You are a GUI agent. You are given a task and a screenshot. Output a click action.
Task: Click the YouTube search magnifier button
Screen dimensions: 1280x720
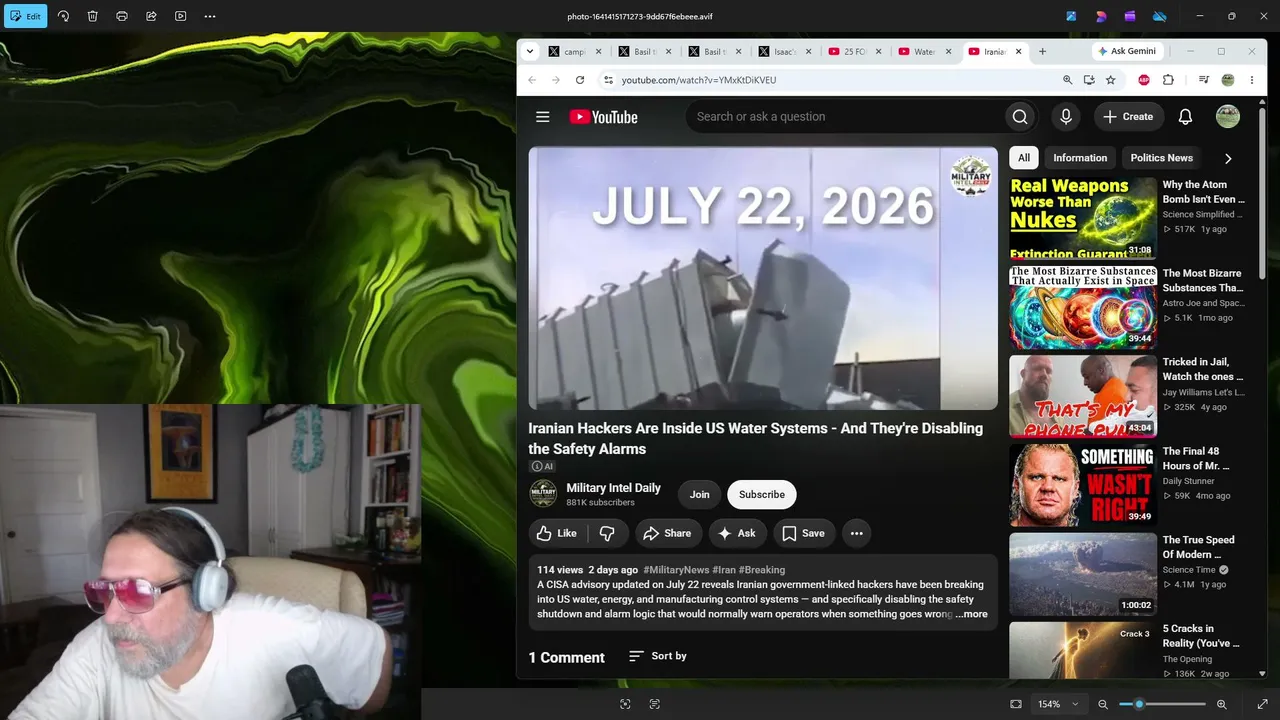pos(1020,117)
